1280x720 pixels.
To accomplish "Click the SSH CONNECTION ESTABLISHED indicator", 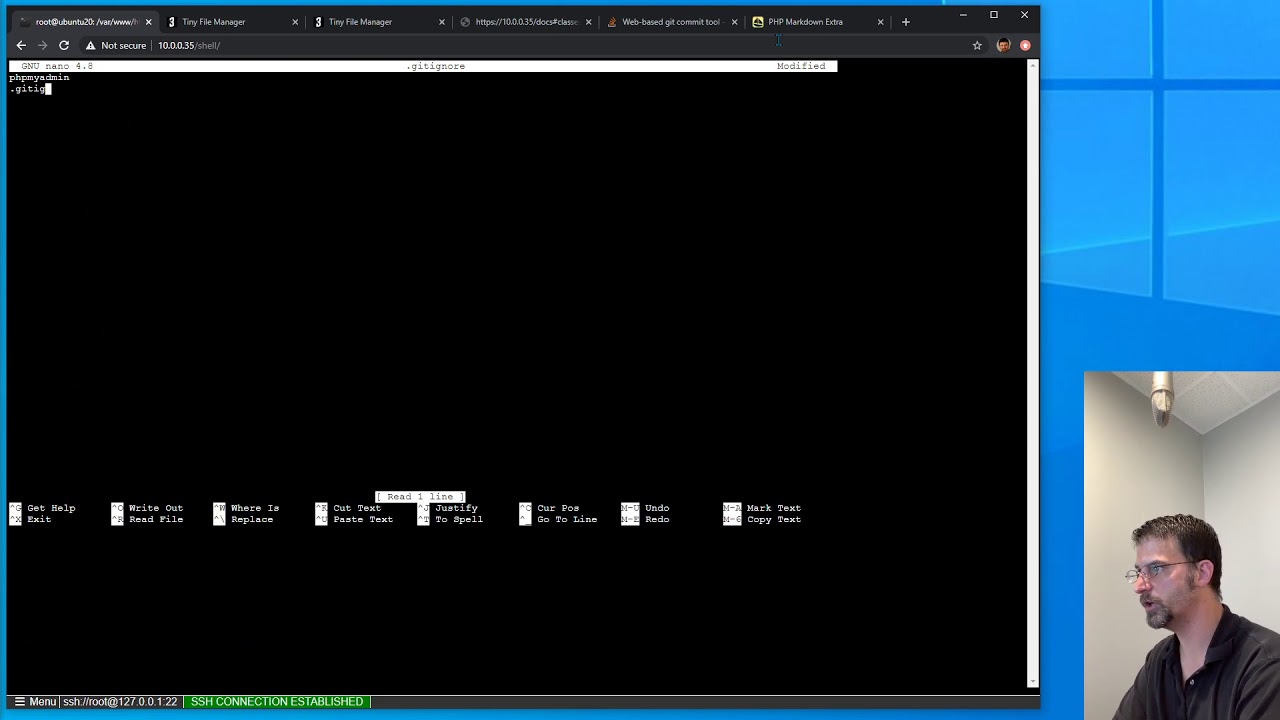I will click(277, 702).
